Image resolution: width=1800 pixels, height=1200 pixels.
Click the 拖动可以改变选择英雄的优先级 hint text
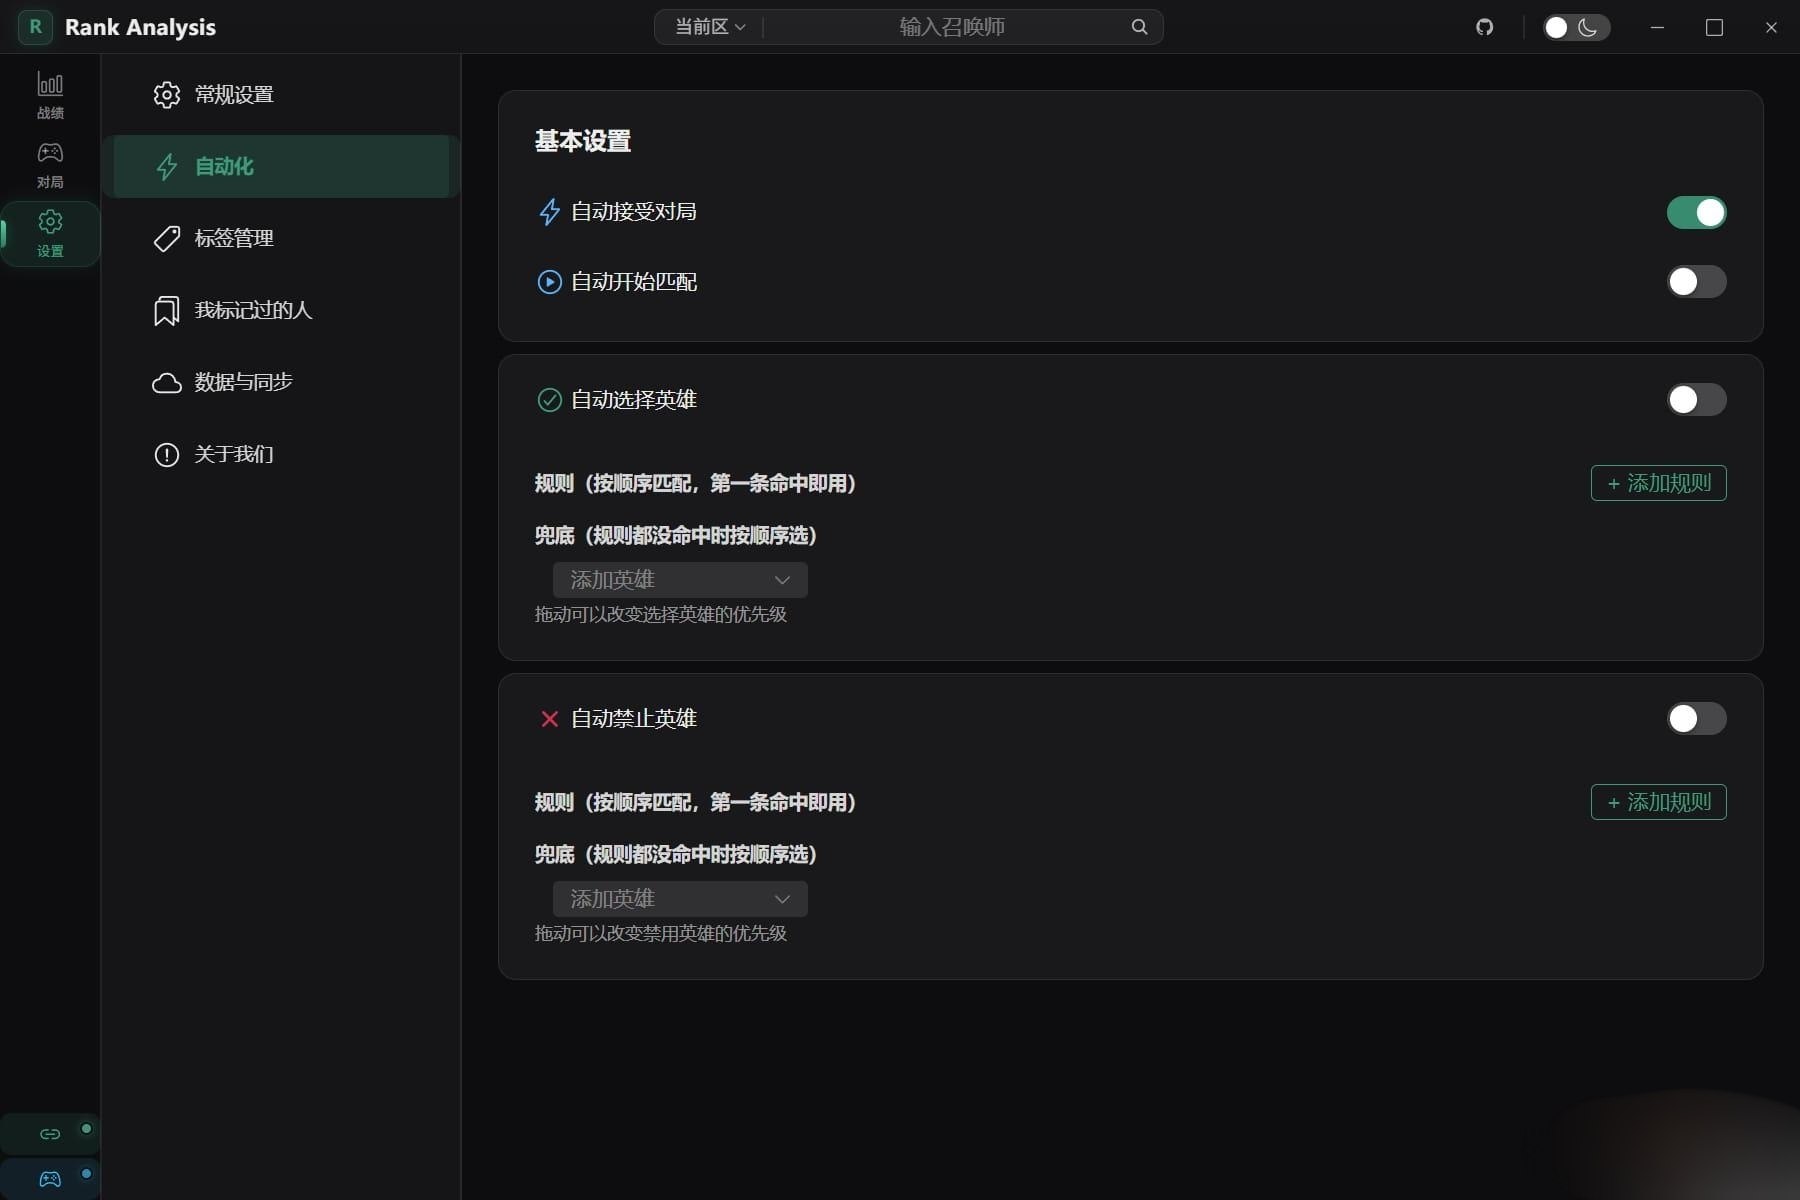click(661, 614)
